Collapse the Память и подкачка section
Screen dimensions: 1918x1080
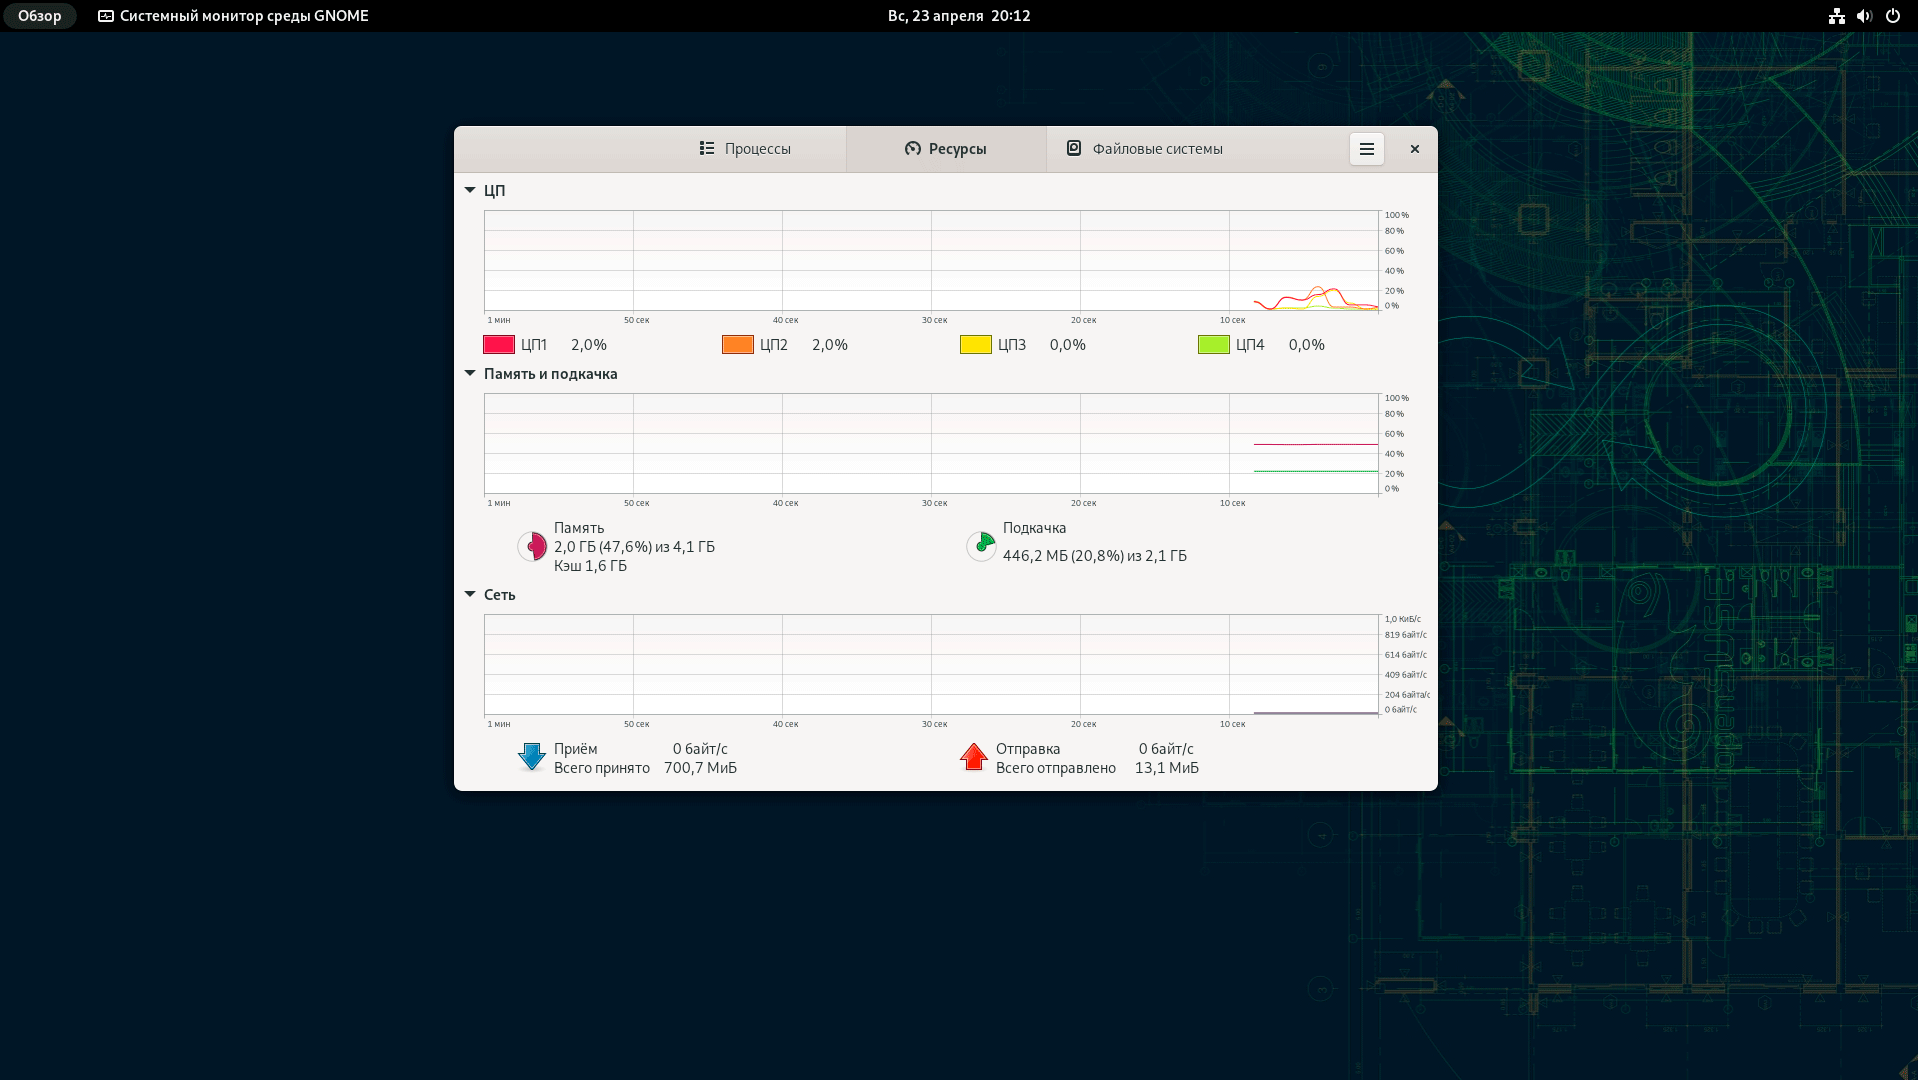(470, 373)
